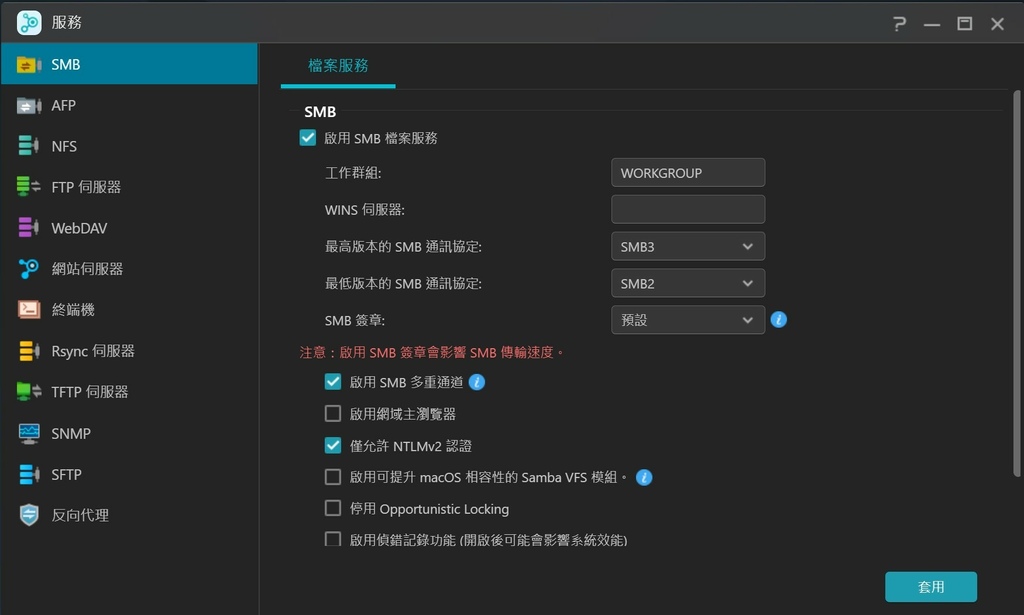The height and width of the screenshot is (615, 1024).
Task: Minimize the 服務 window
Action: tap(932, 25)
